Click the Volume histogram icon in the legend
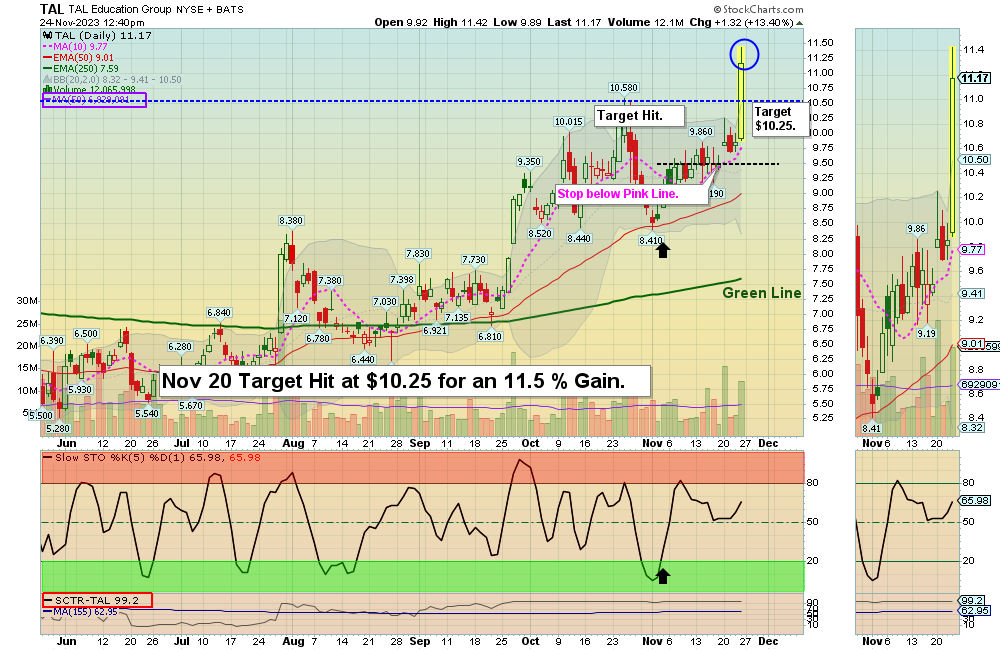This screenshot has width=1000, height=650. (x=46, y=89)
